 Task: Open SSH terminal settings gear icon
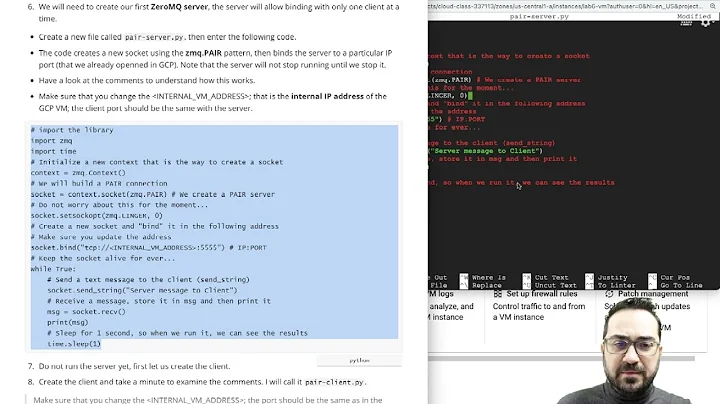point(706,22)
